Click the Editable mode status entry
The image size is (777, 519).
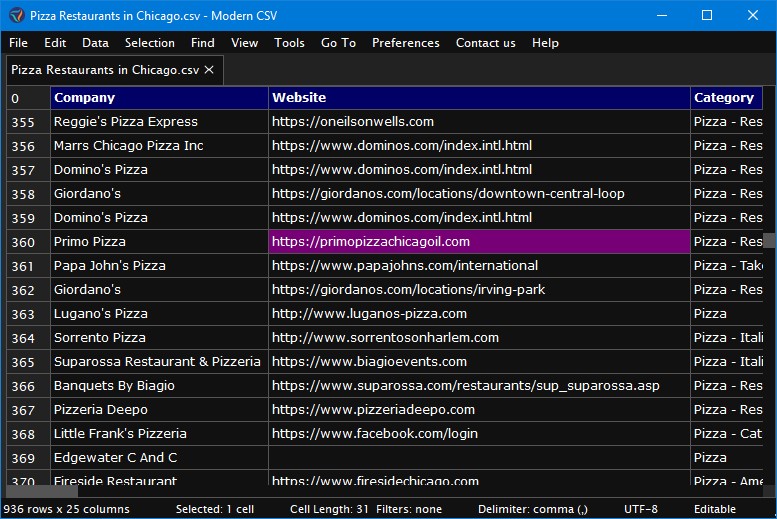[715, 509]
